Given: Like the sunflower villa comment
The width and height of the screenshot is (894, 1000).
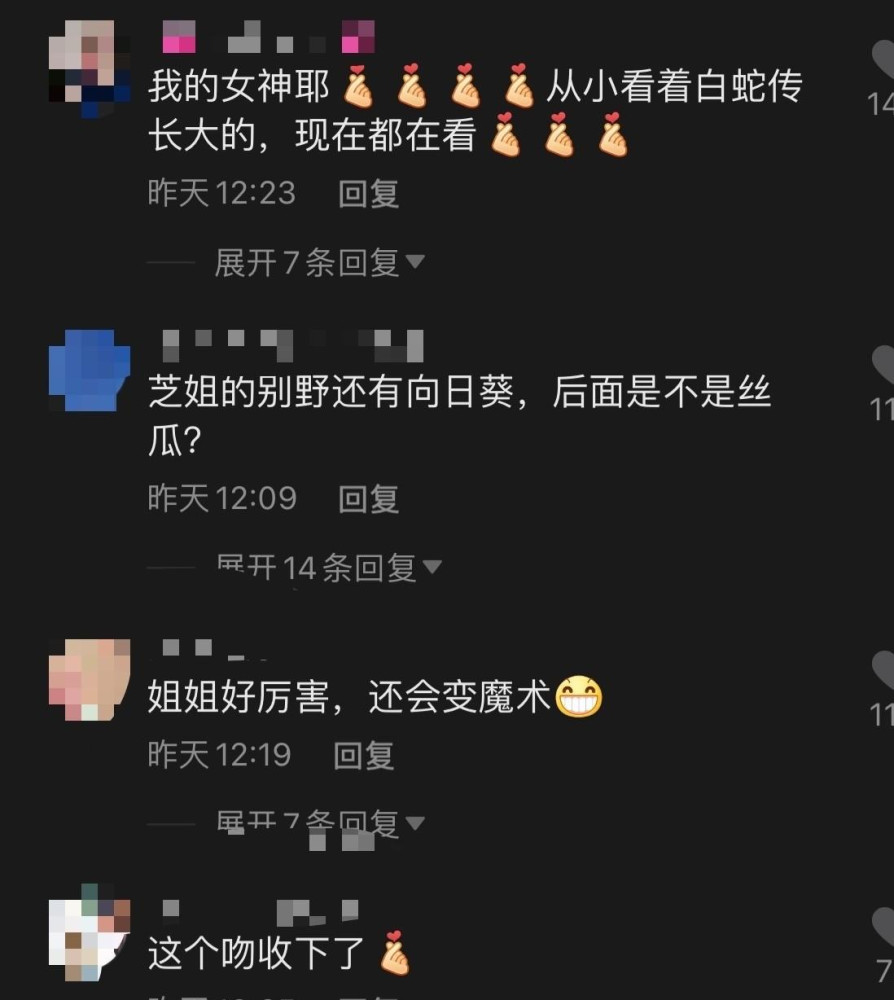Looking at the screenshot, I should coord(883,364).
